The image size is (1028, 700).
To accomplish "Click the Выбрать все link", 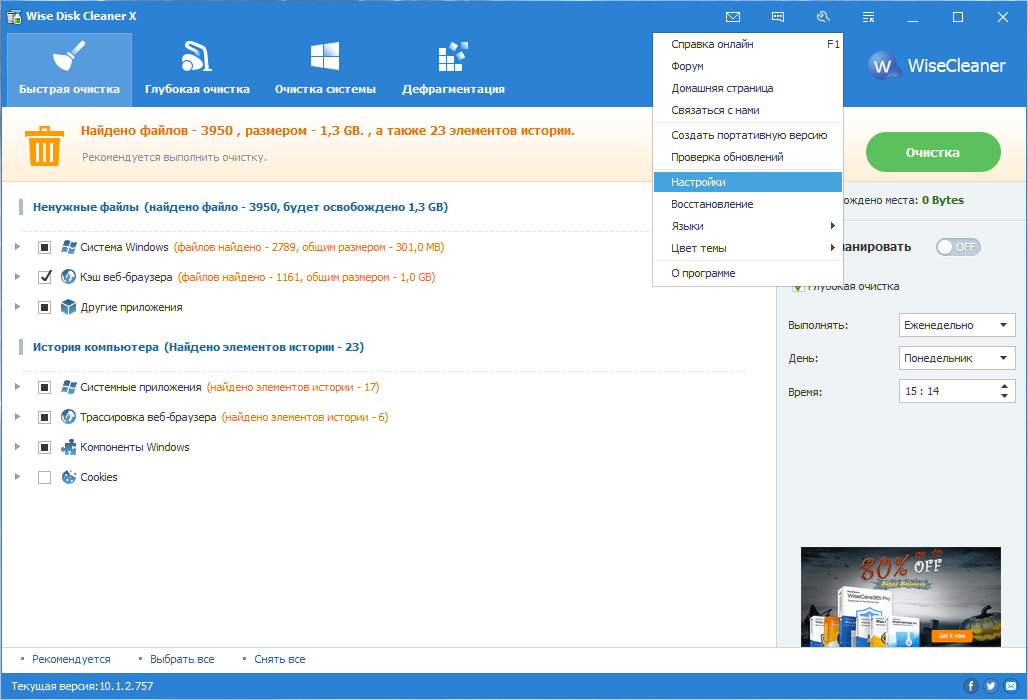I will click(x=182, y=659).
